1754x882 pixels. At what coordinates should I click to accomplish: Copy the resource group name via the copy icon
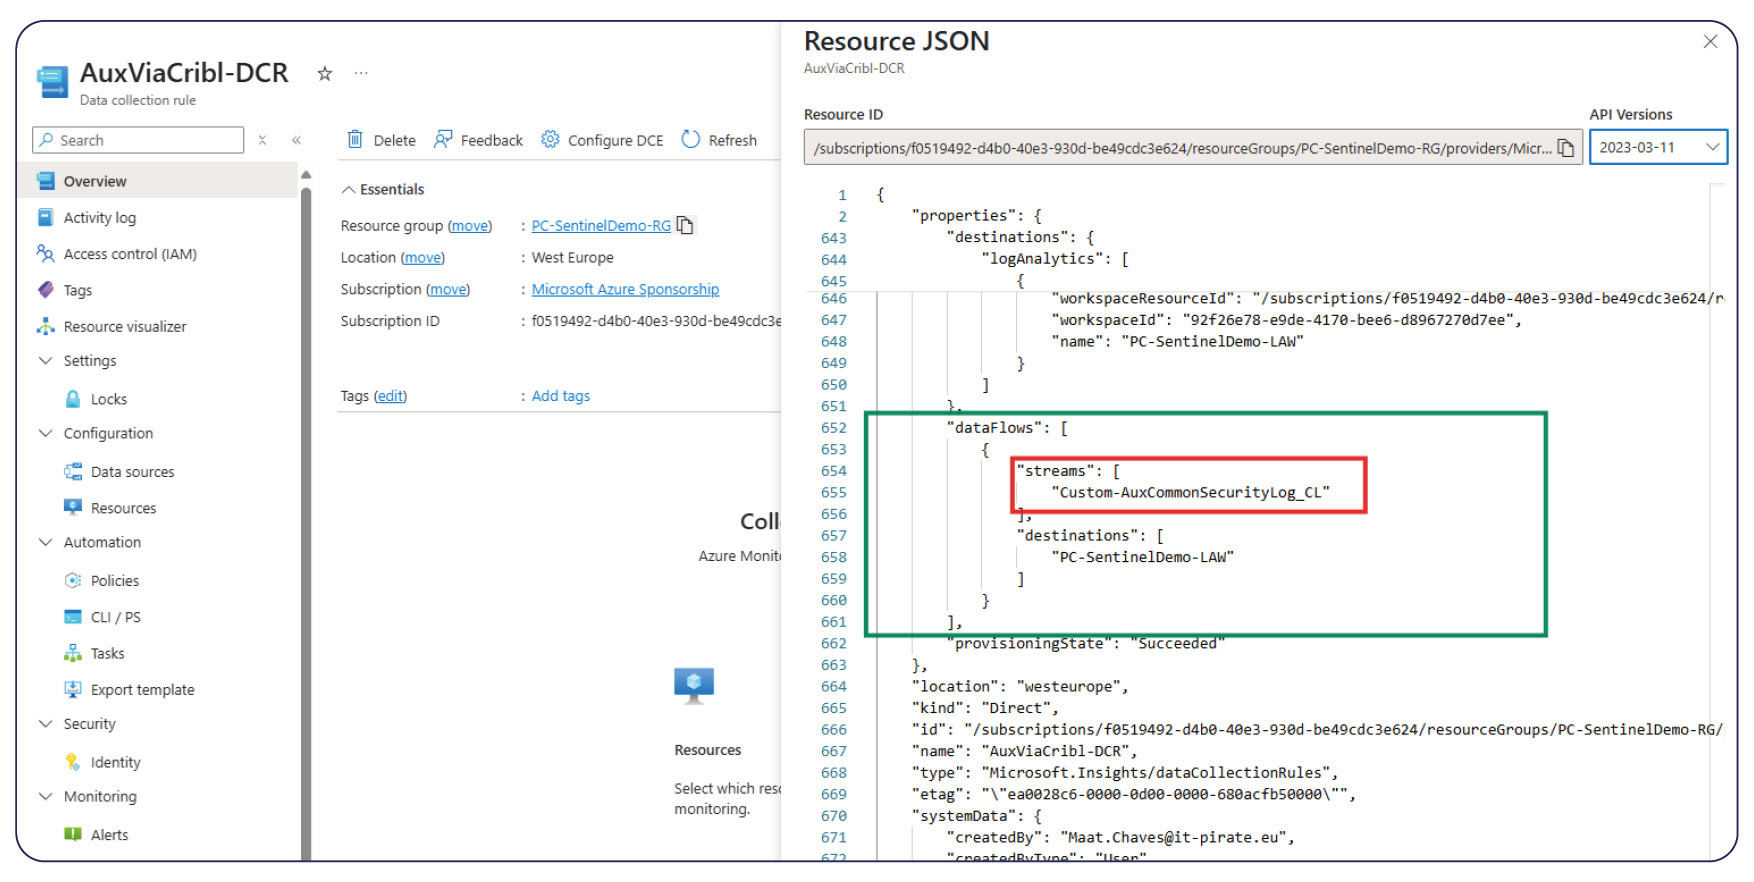click(x=685, y=225)
